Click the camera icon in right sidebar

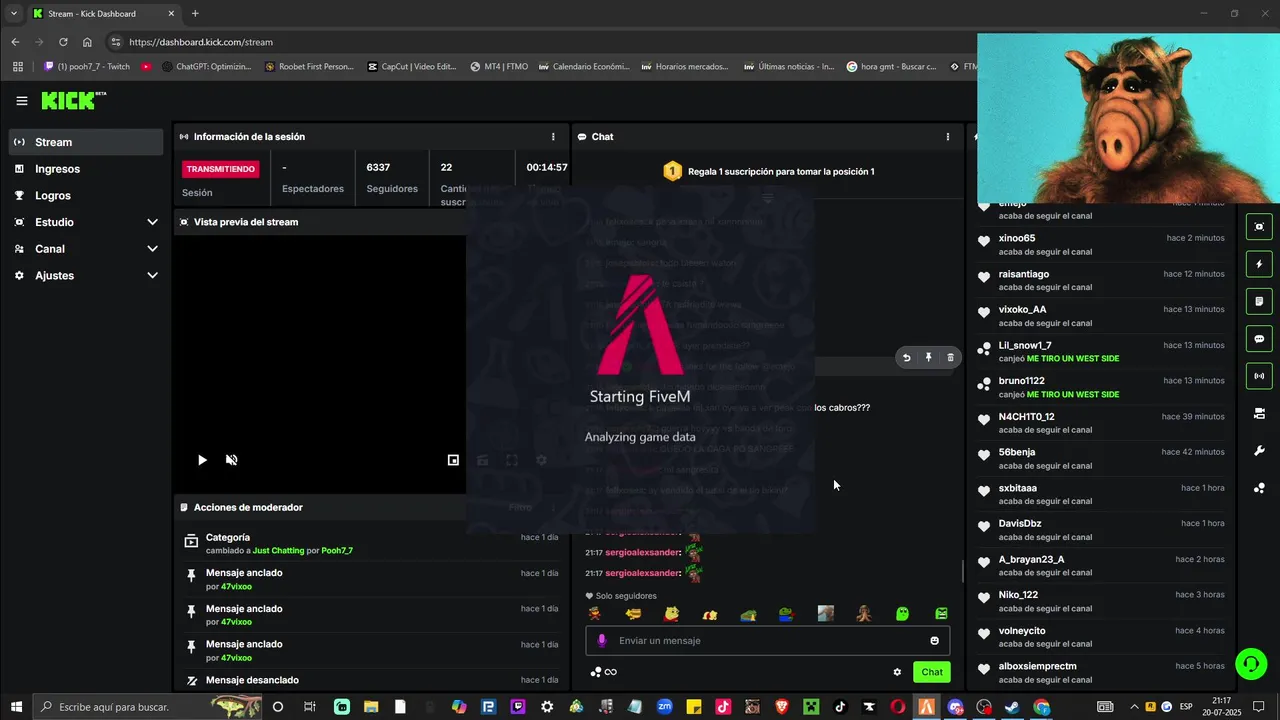point(1259,413)
